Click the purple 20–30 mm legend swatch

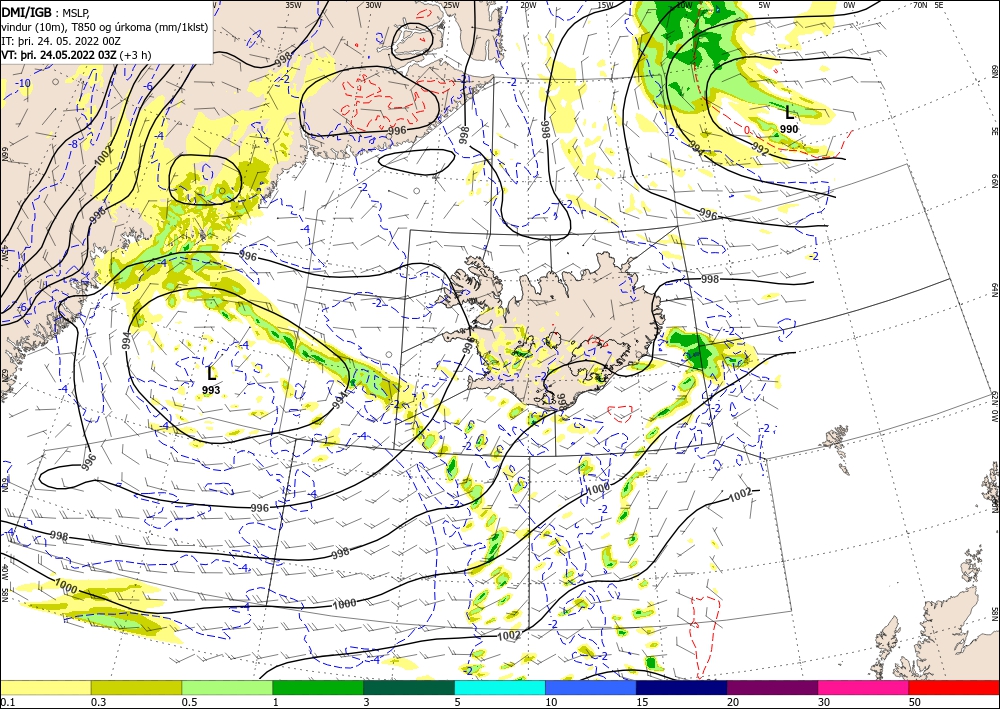pos(772,687)
